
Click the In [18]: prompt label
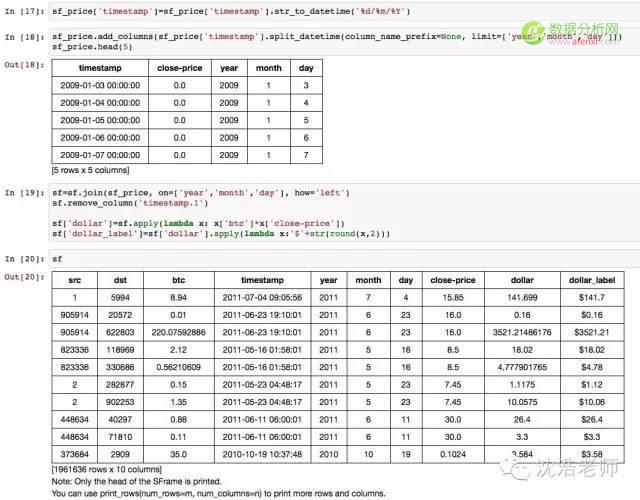(x=24, y=37)
